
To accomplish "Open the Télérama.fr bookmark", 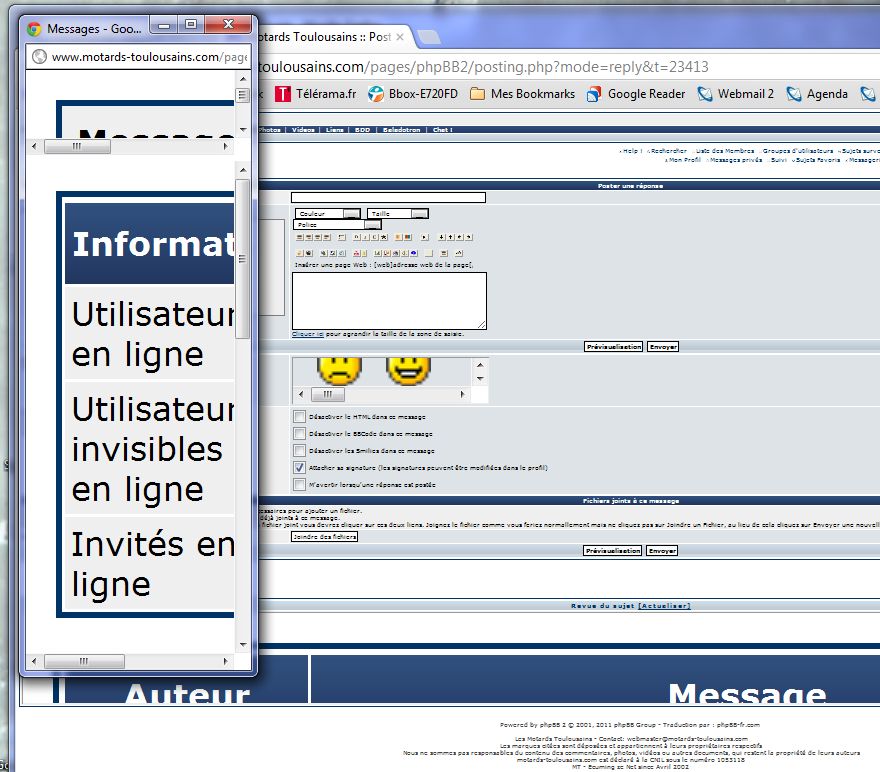I will (316, 94).
